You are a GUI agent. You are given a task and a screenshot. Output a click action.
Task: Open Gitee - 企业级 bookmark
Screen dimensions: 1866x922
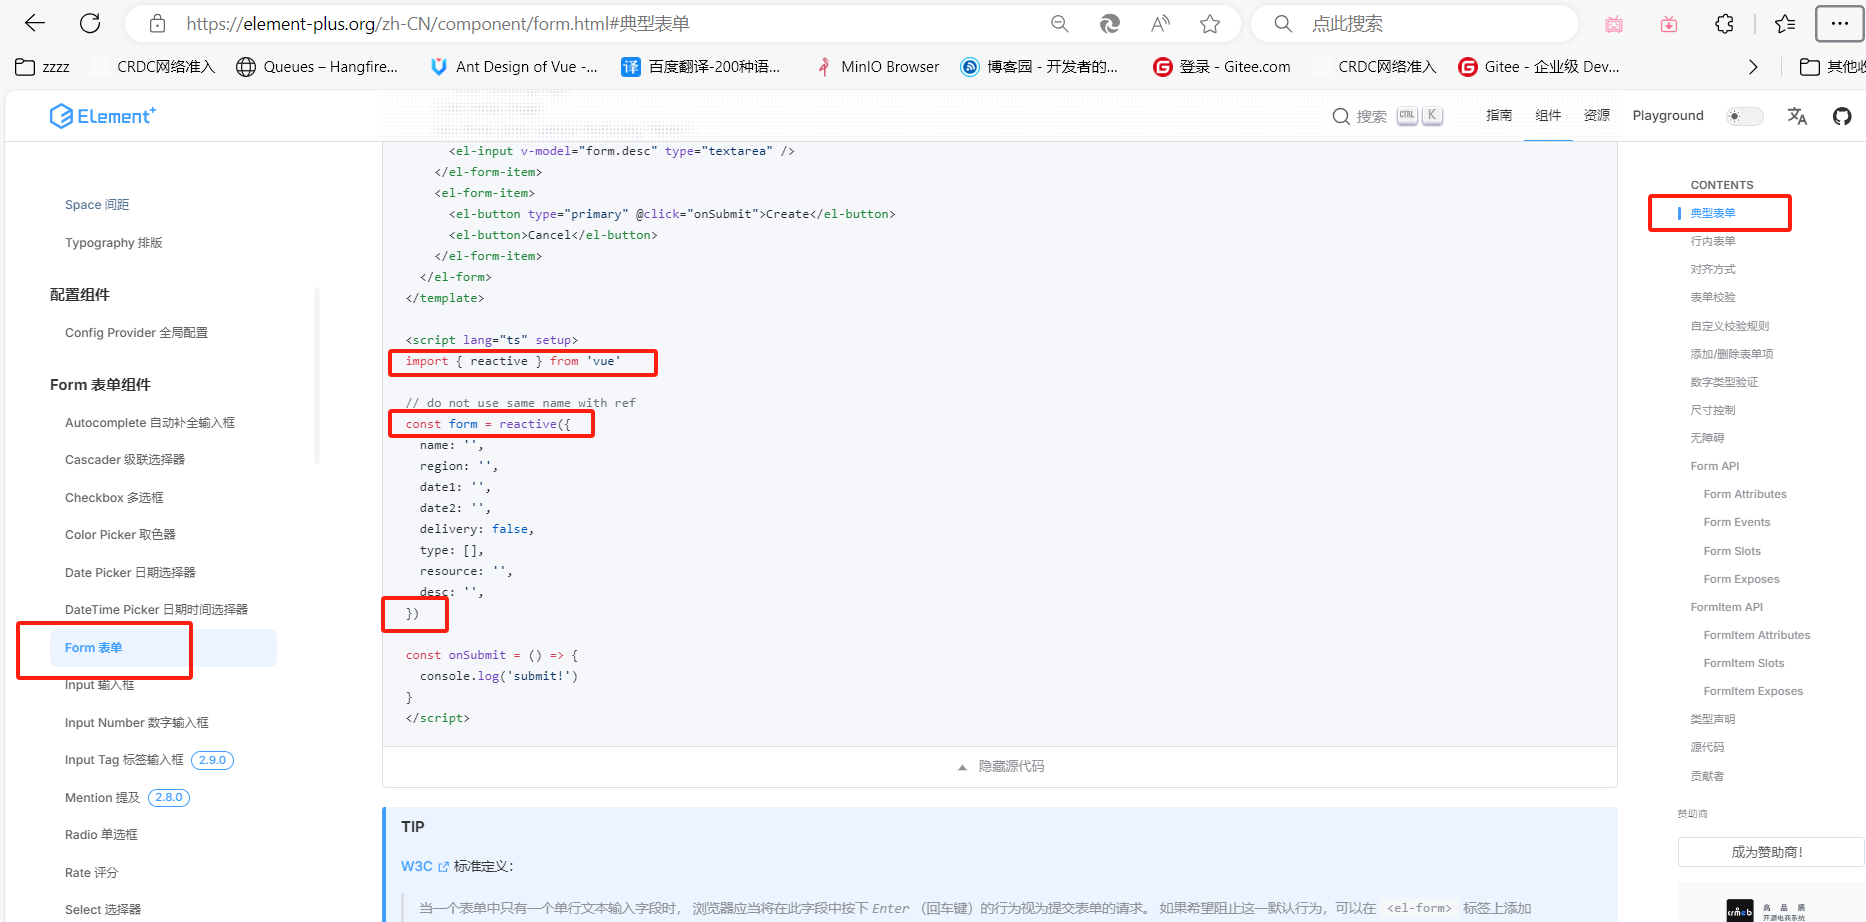pos(1539,67)
